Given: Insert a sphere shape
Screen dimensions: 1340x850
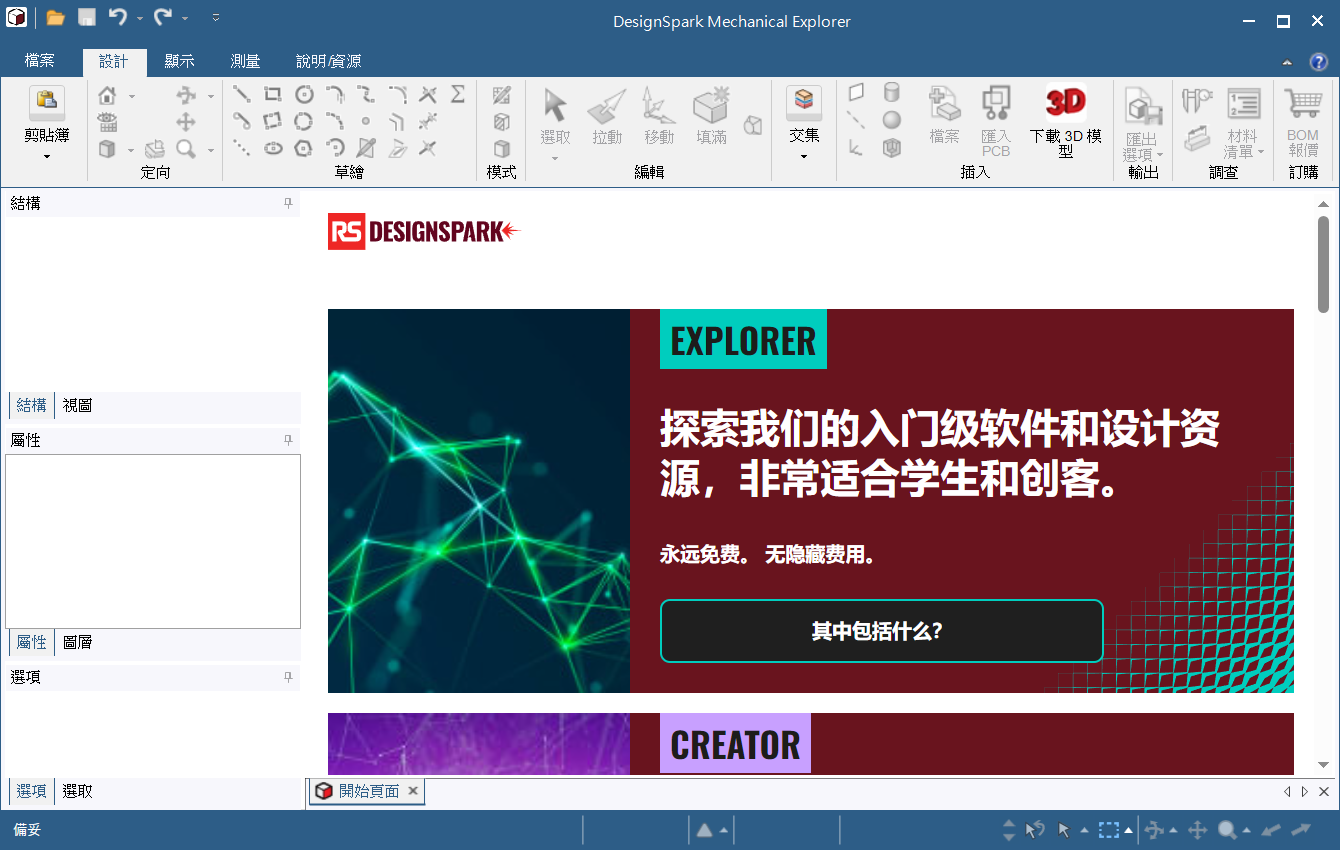Looking at the screenshot, I should click(x=891, y=120).
